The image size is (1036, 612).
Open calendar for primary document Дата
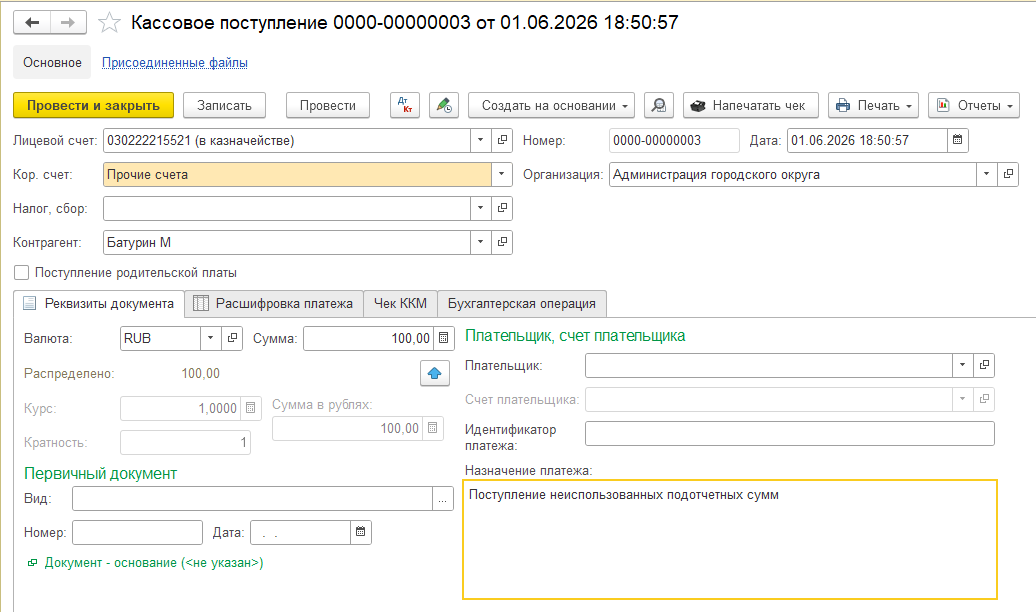[x=361, y=532]
